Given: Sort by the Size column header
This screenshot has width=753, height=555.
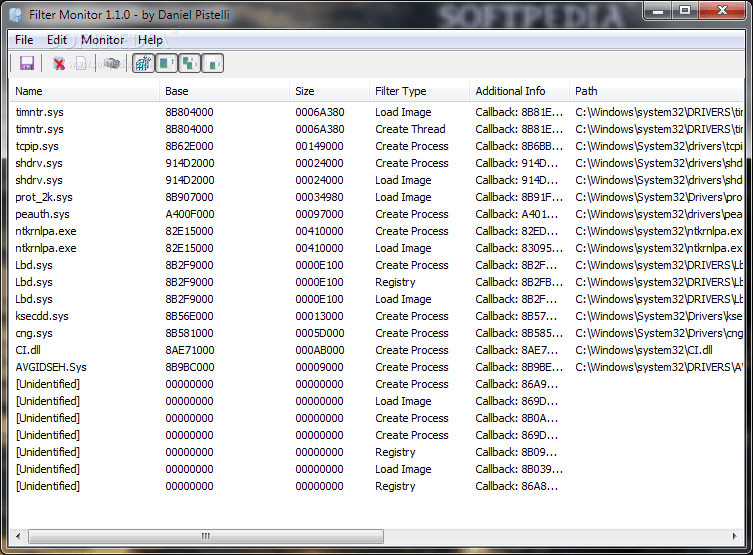Looking at the screenshot, I should point(329,91).
